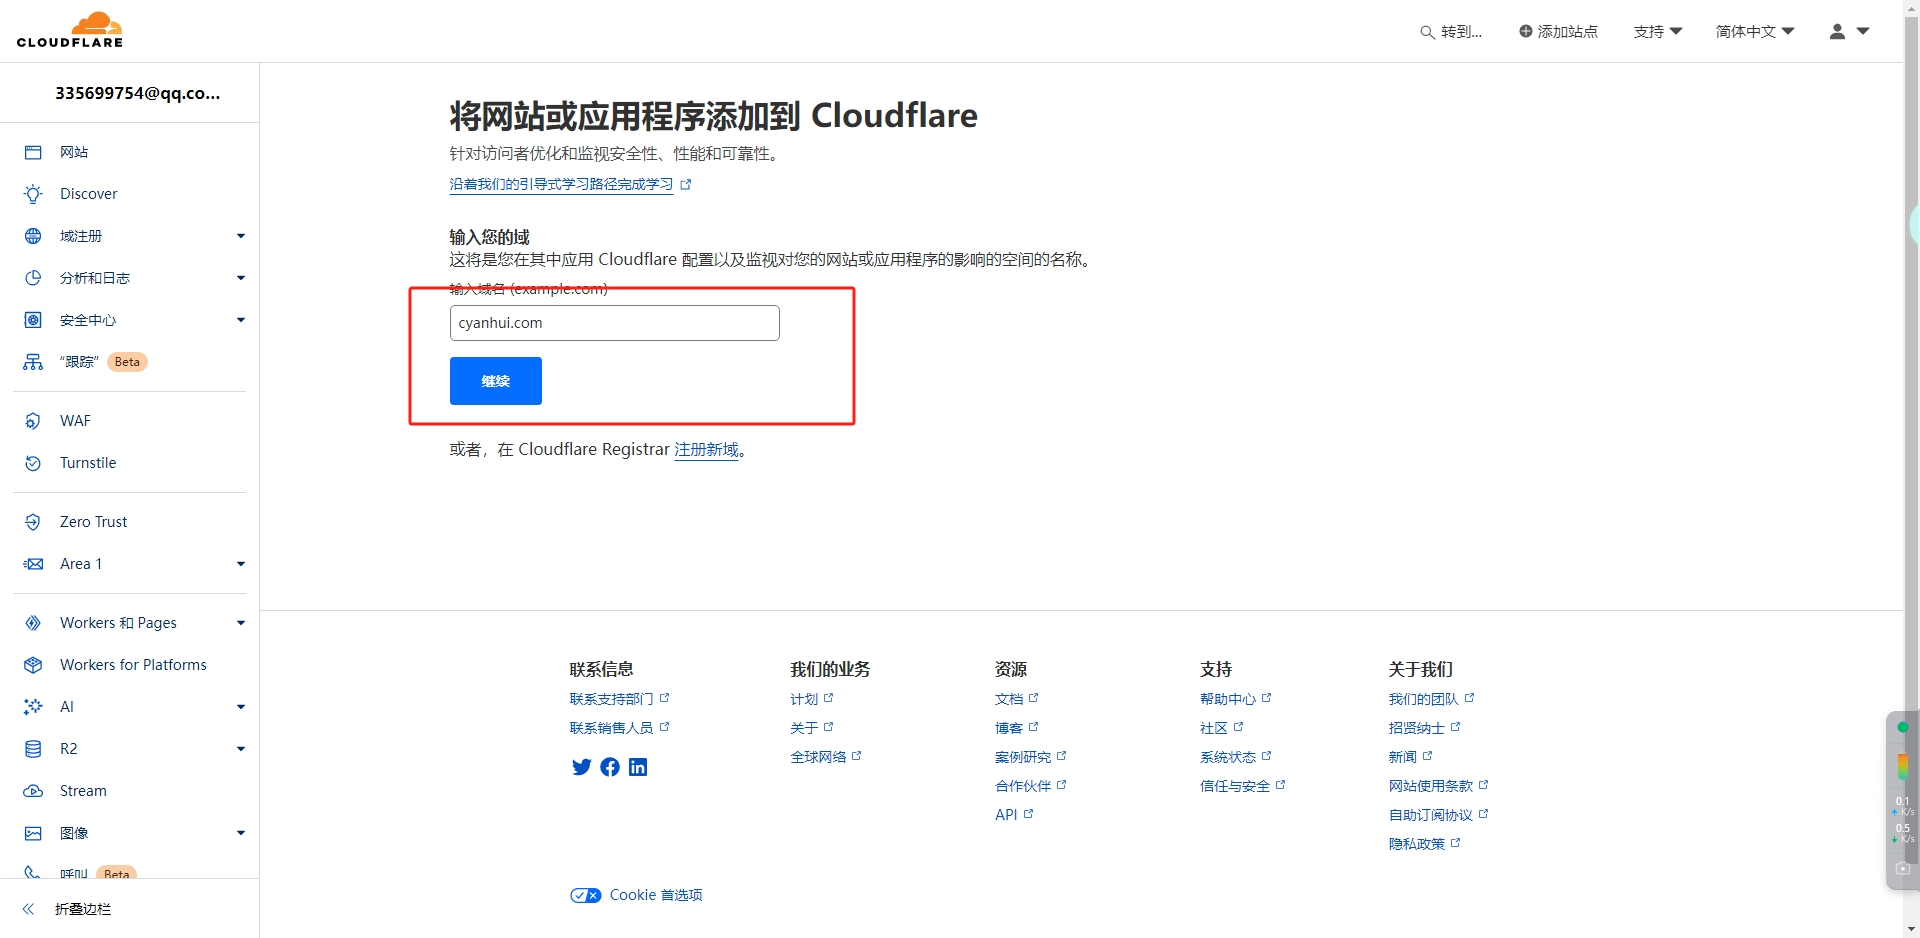Click the Turnstile sidebar icon
Screen dimensions: 1920x938
point(33,463)
